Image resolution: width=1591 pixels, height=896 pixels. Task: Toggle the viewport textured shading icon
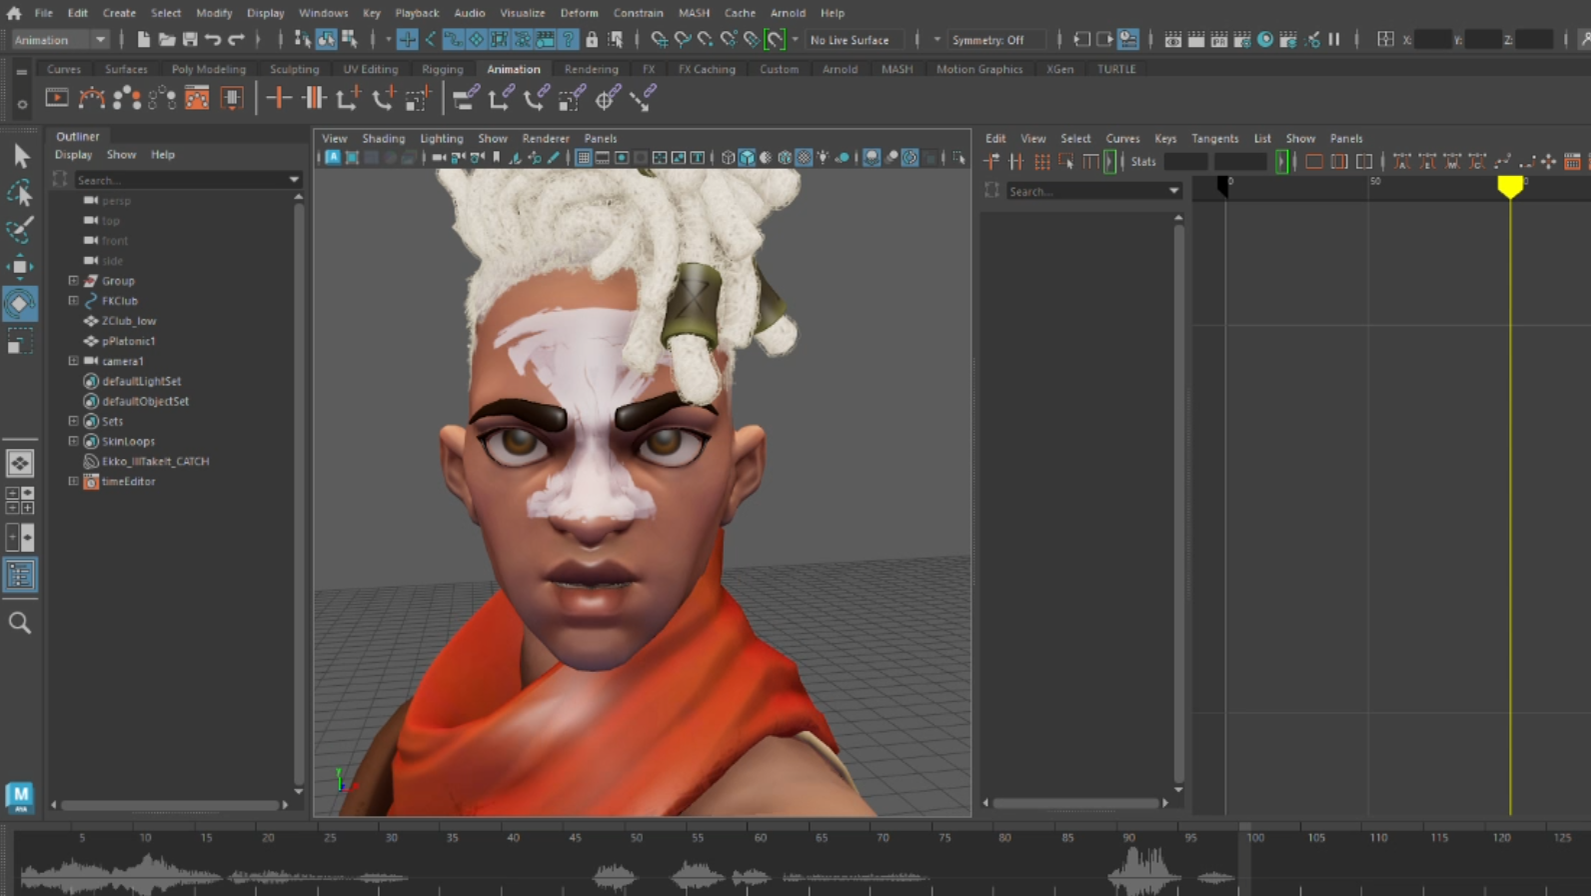[804, 158]
